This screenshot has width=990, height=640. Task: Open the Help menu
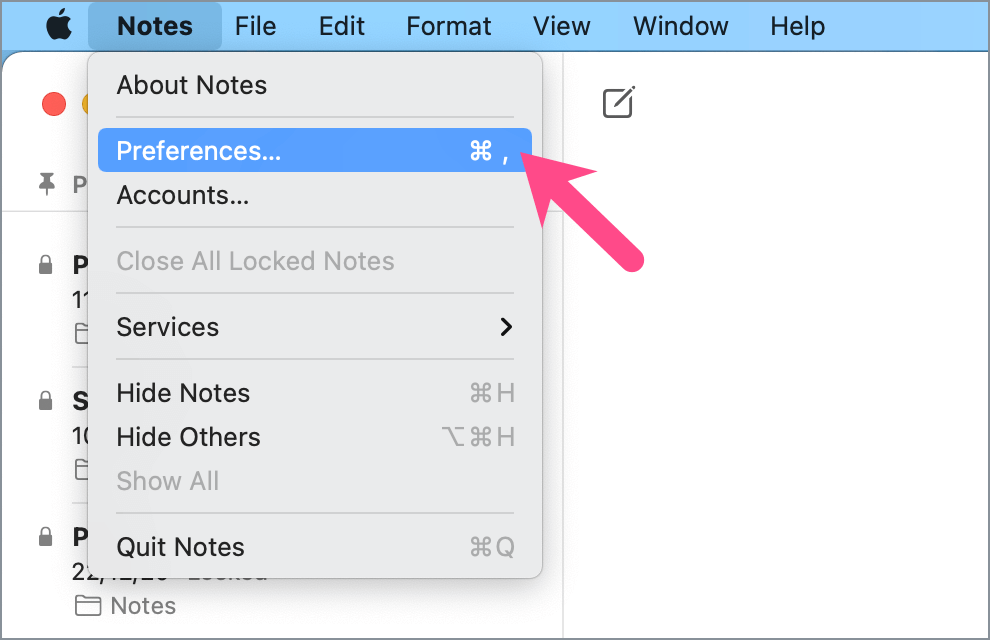coord(797,26)
